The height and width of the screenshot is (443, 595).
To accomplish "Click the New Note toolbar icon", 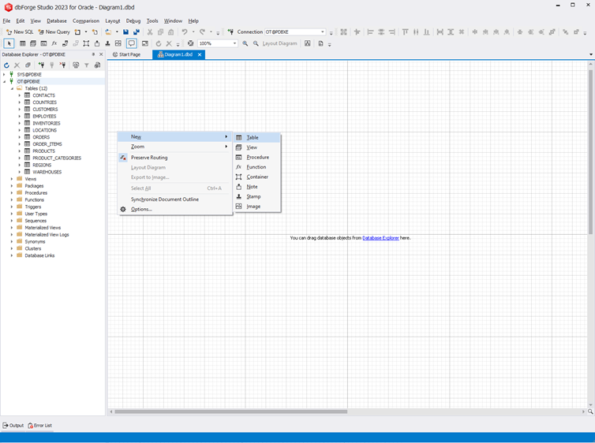I will (x=97, y=44).
